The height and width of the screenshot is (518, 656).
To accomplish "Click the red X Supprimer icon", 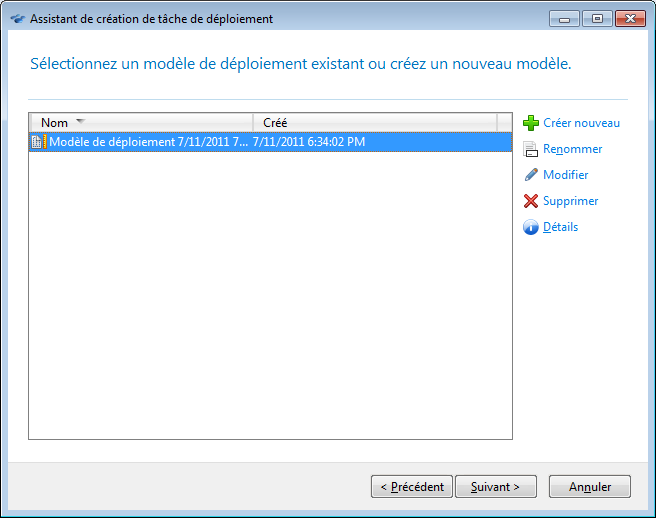I will pyautogui.click(x=531, y=201).
